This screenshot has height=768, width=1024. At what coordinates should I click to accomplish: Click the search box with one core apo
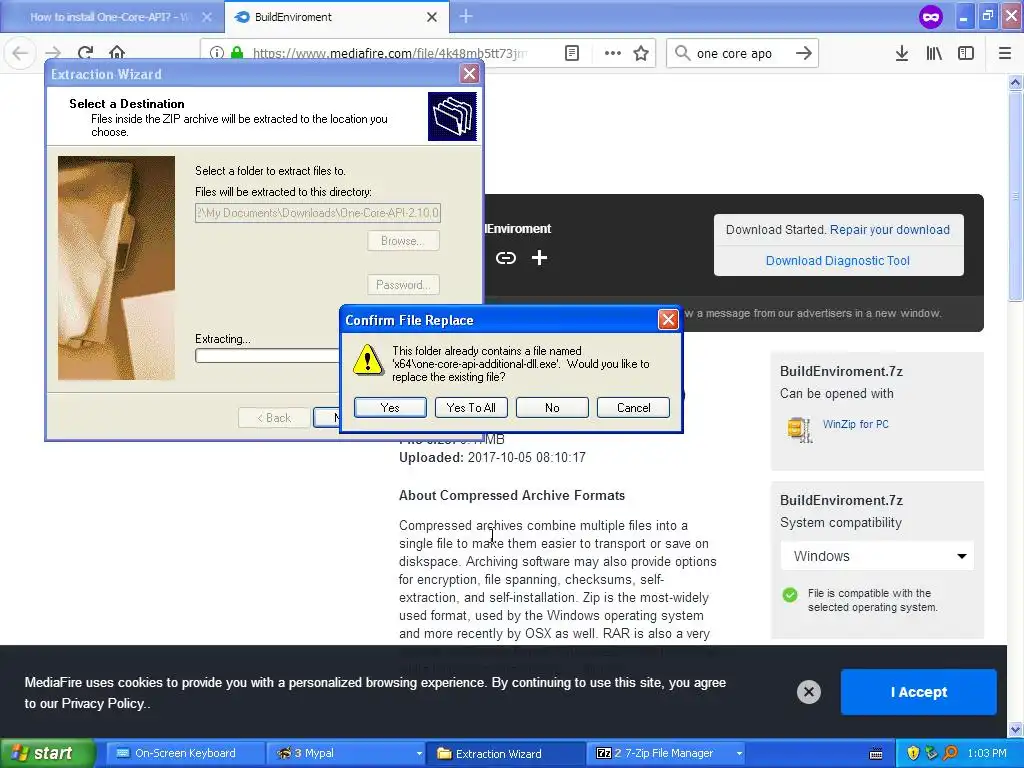tap(741, 53)
